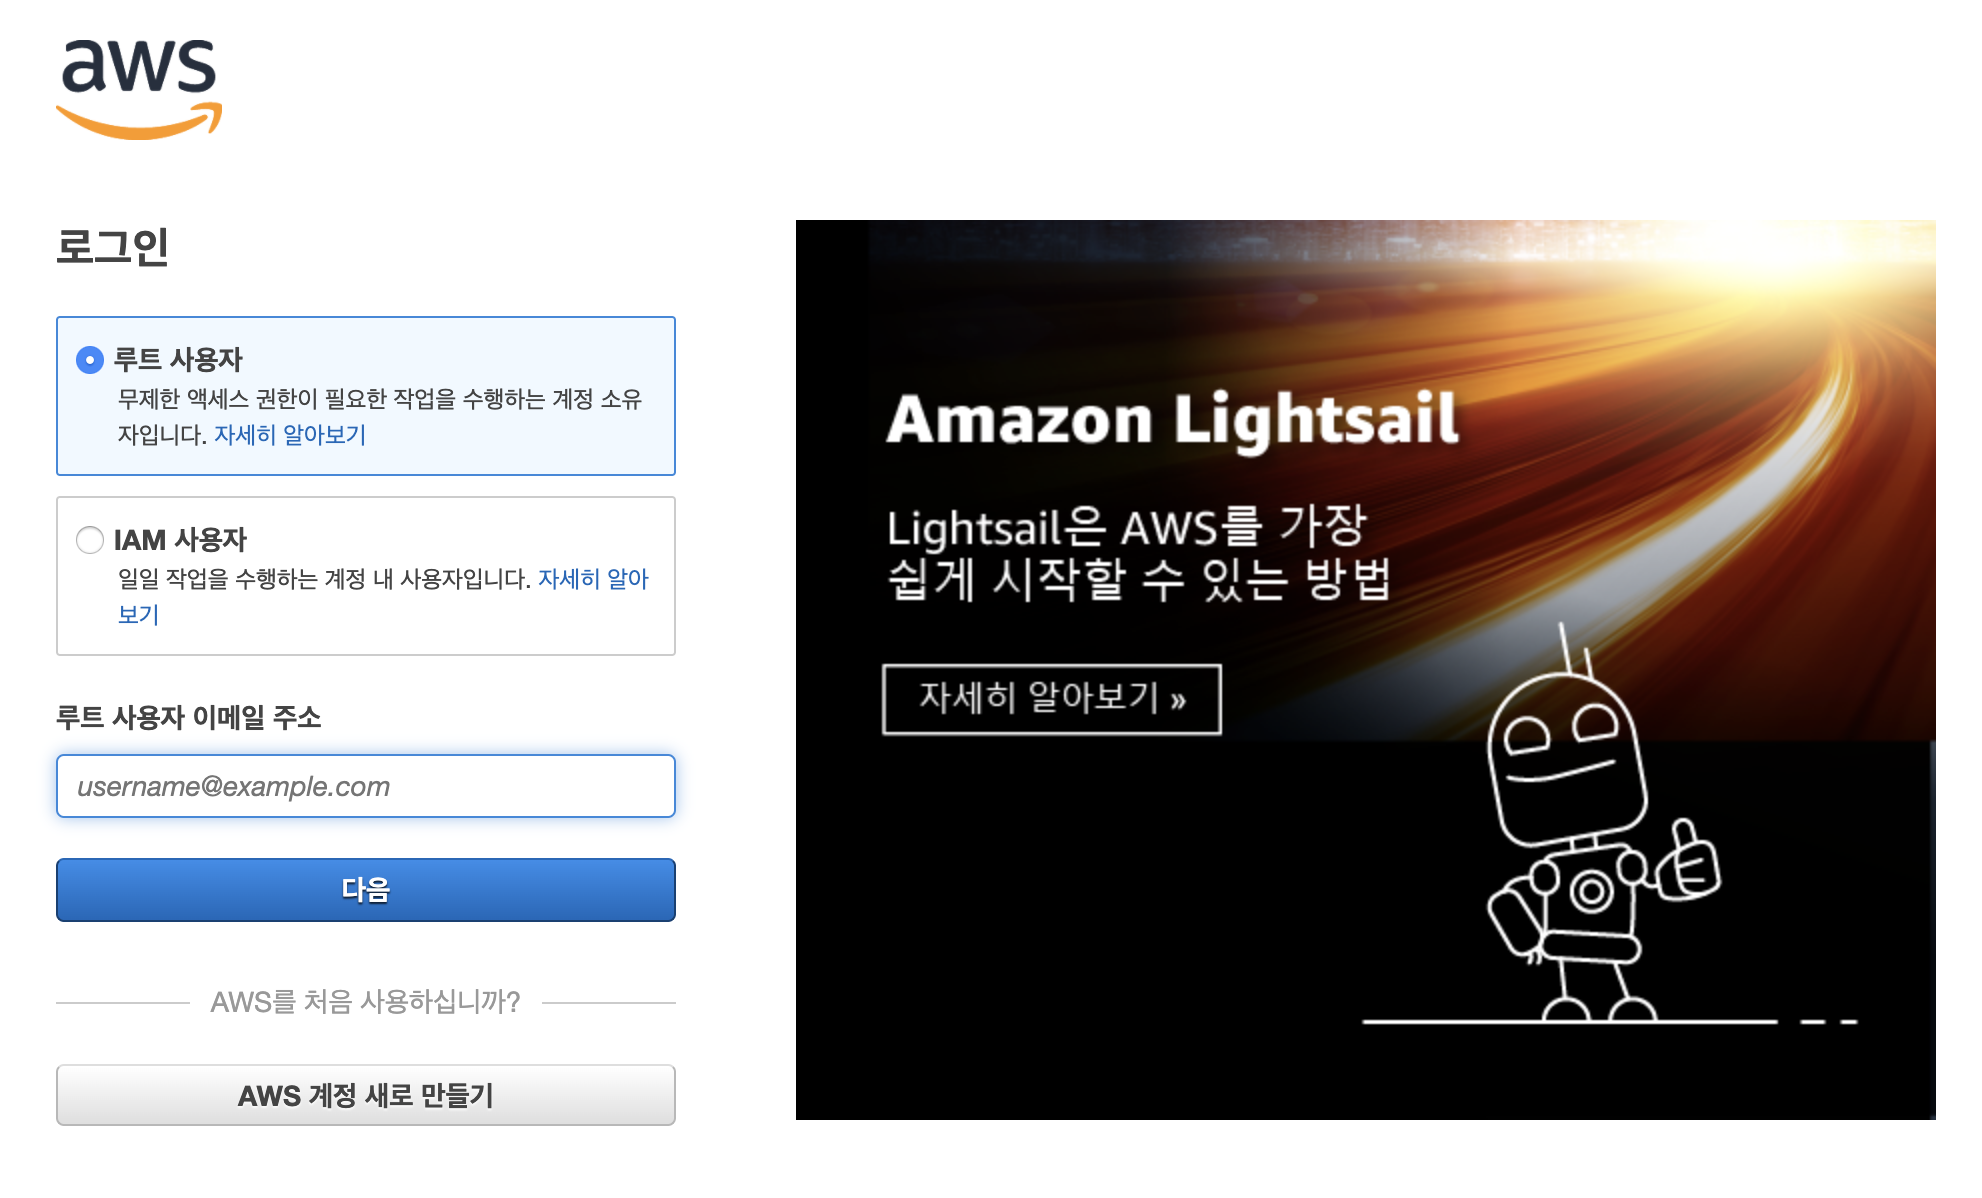Select the IAM 사용자 radio button
This screenshot has width=1982, height=1198.
(x=90, y=540)
